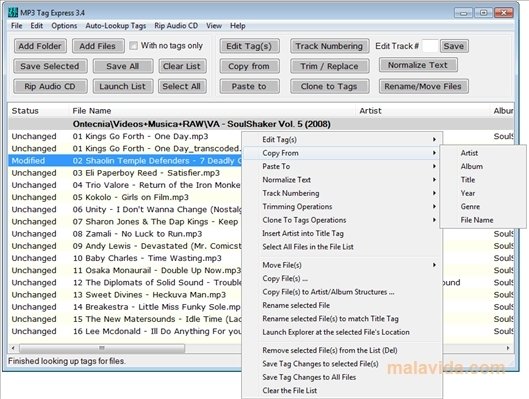The image size is (529, 399).
Task: Expand the Edit Tag(s) submenu arrow
Action: (434, 139)
